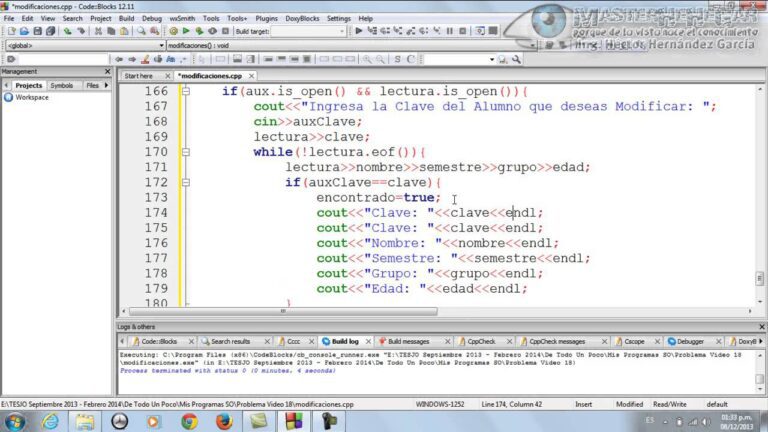This screenshot has width=768, height=432.
Task: Click the Save all files icon
Action: coord(50,31)
